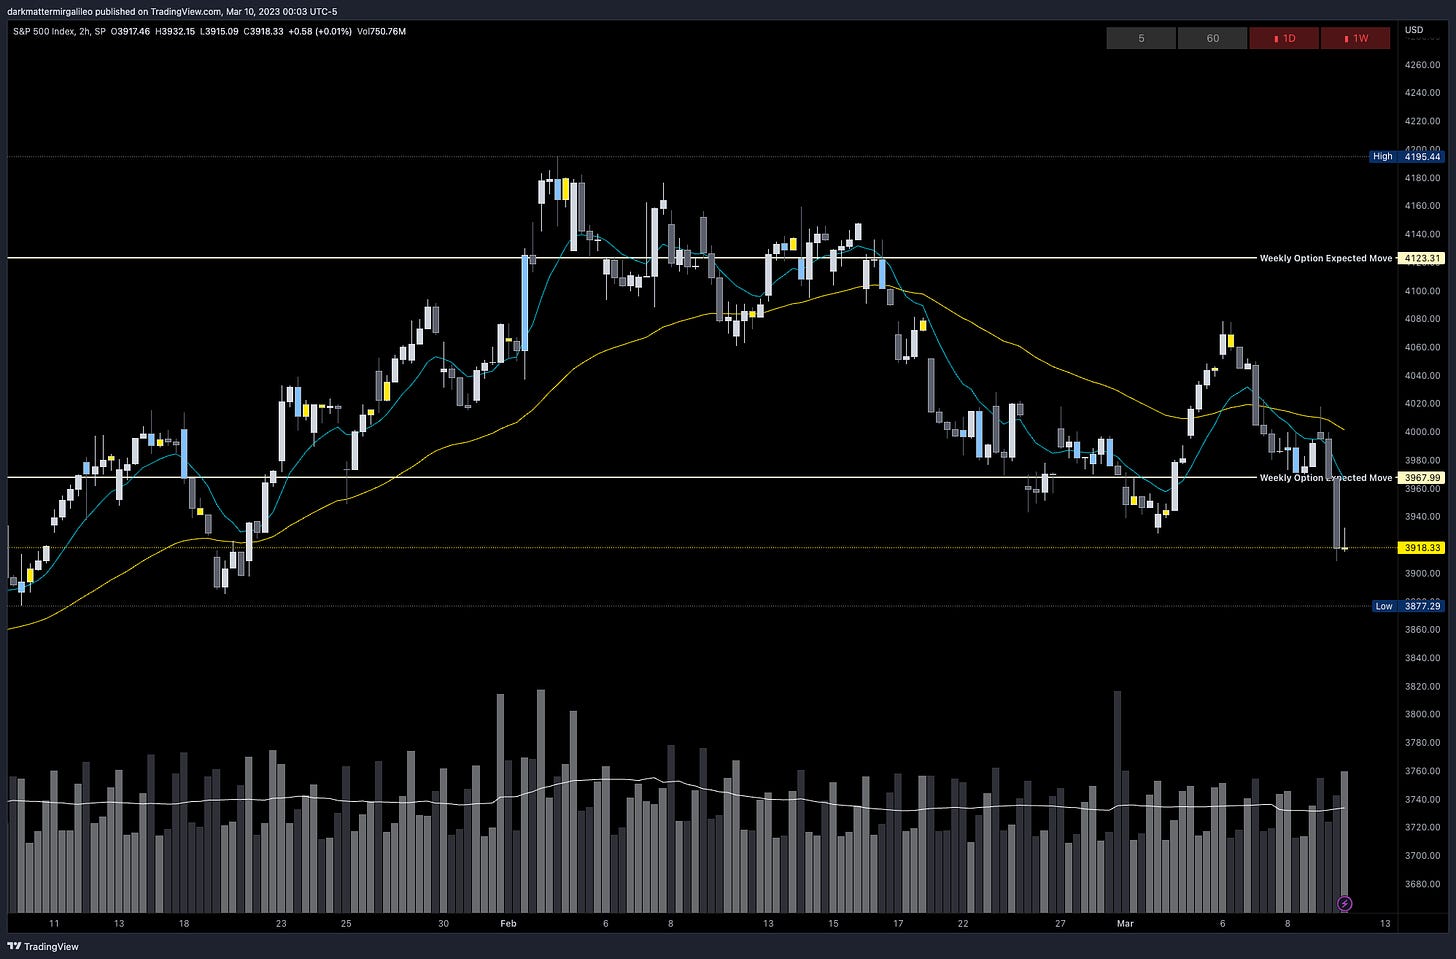
Task: Click the 3900.00 price axis label
Action: pos(1422,573)
